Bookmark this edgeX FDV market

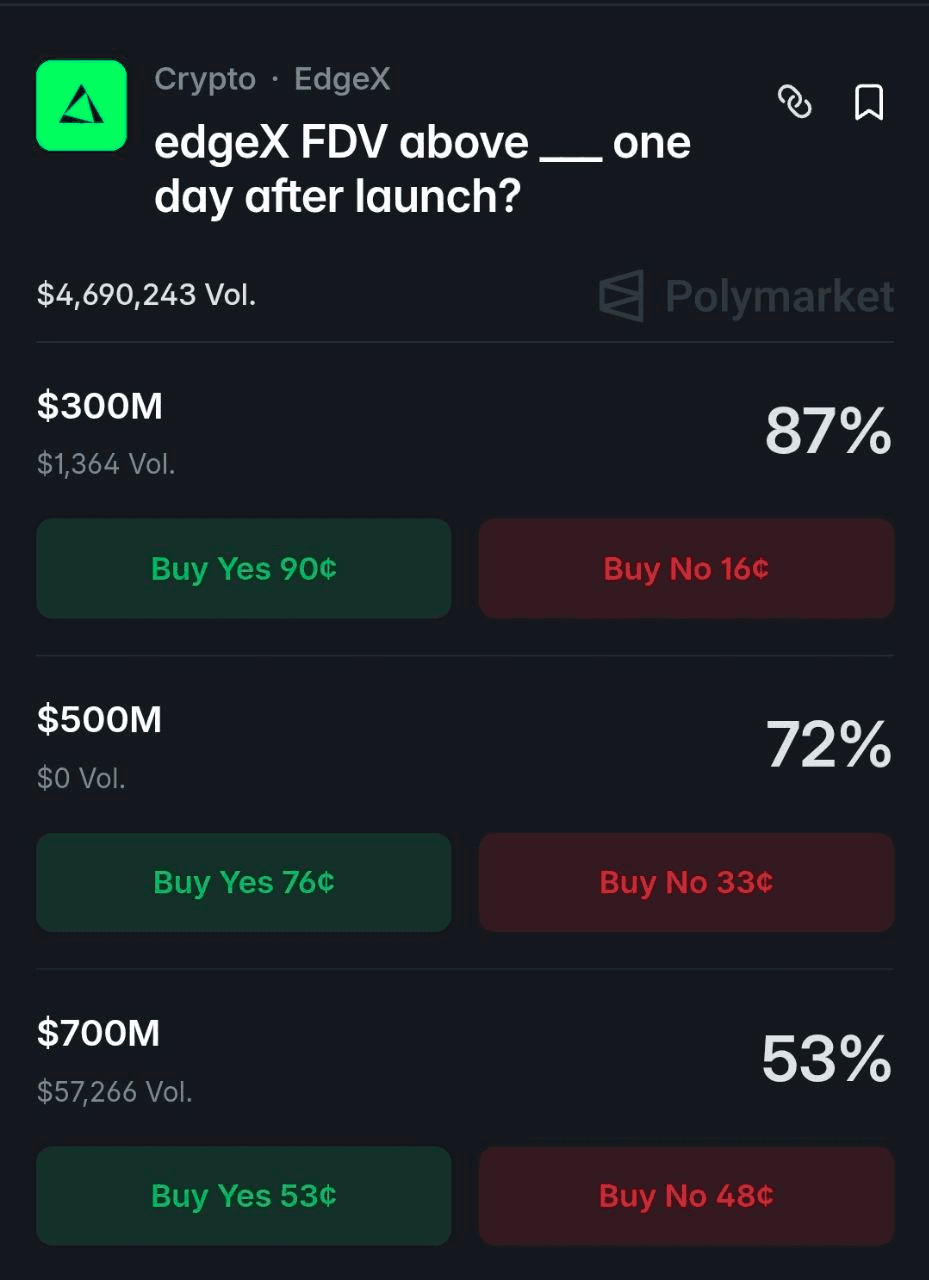click(x=868, y=102)
